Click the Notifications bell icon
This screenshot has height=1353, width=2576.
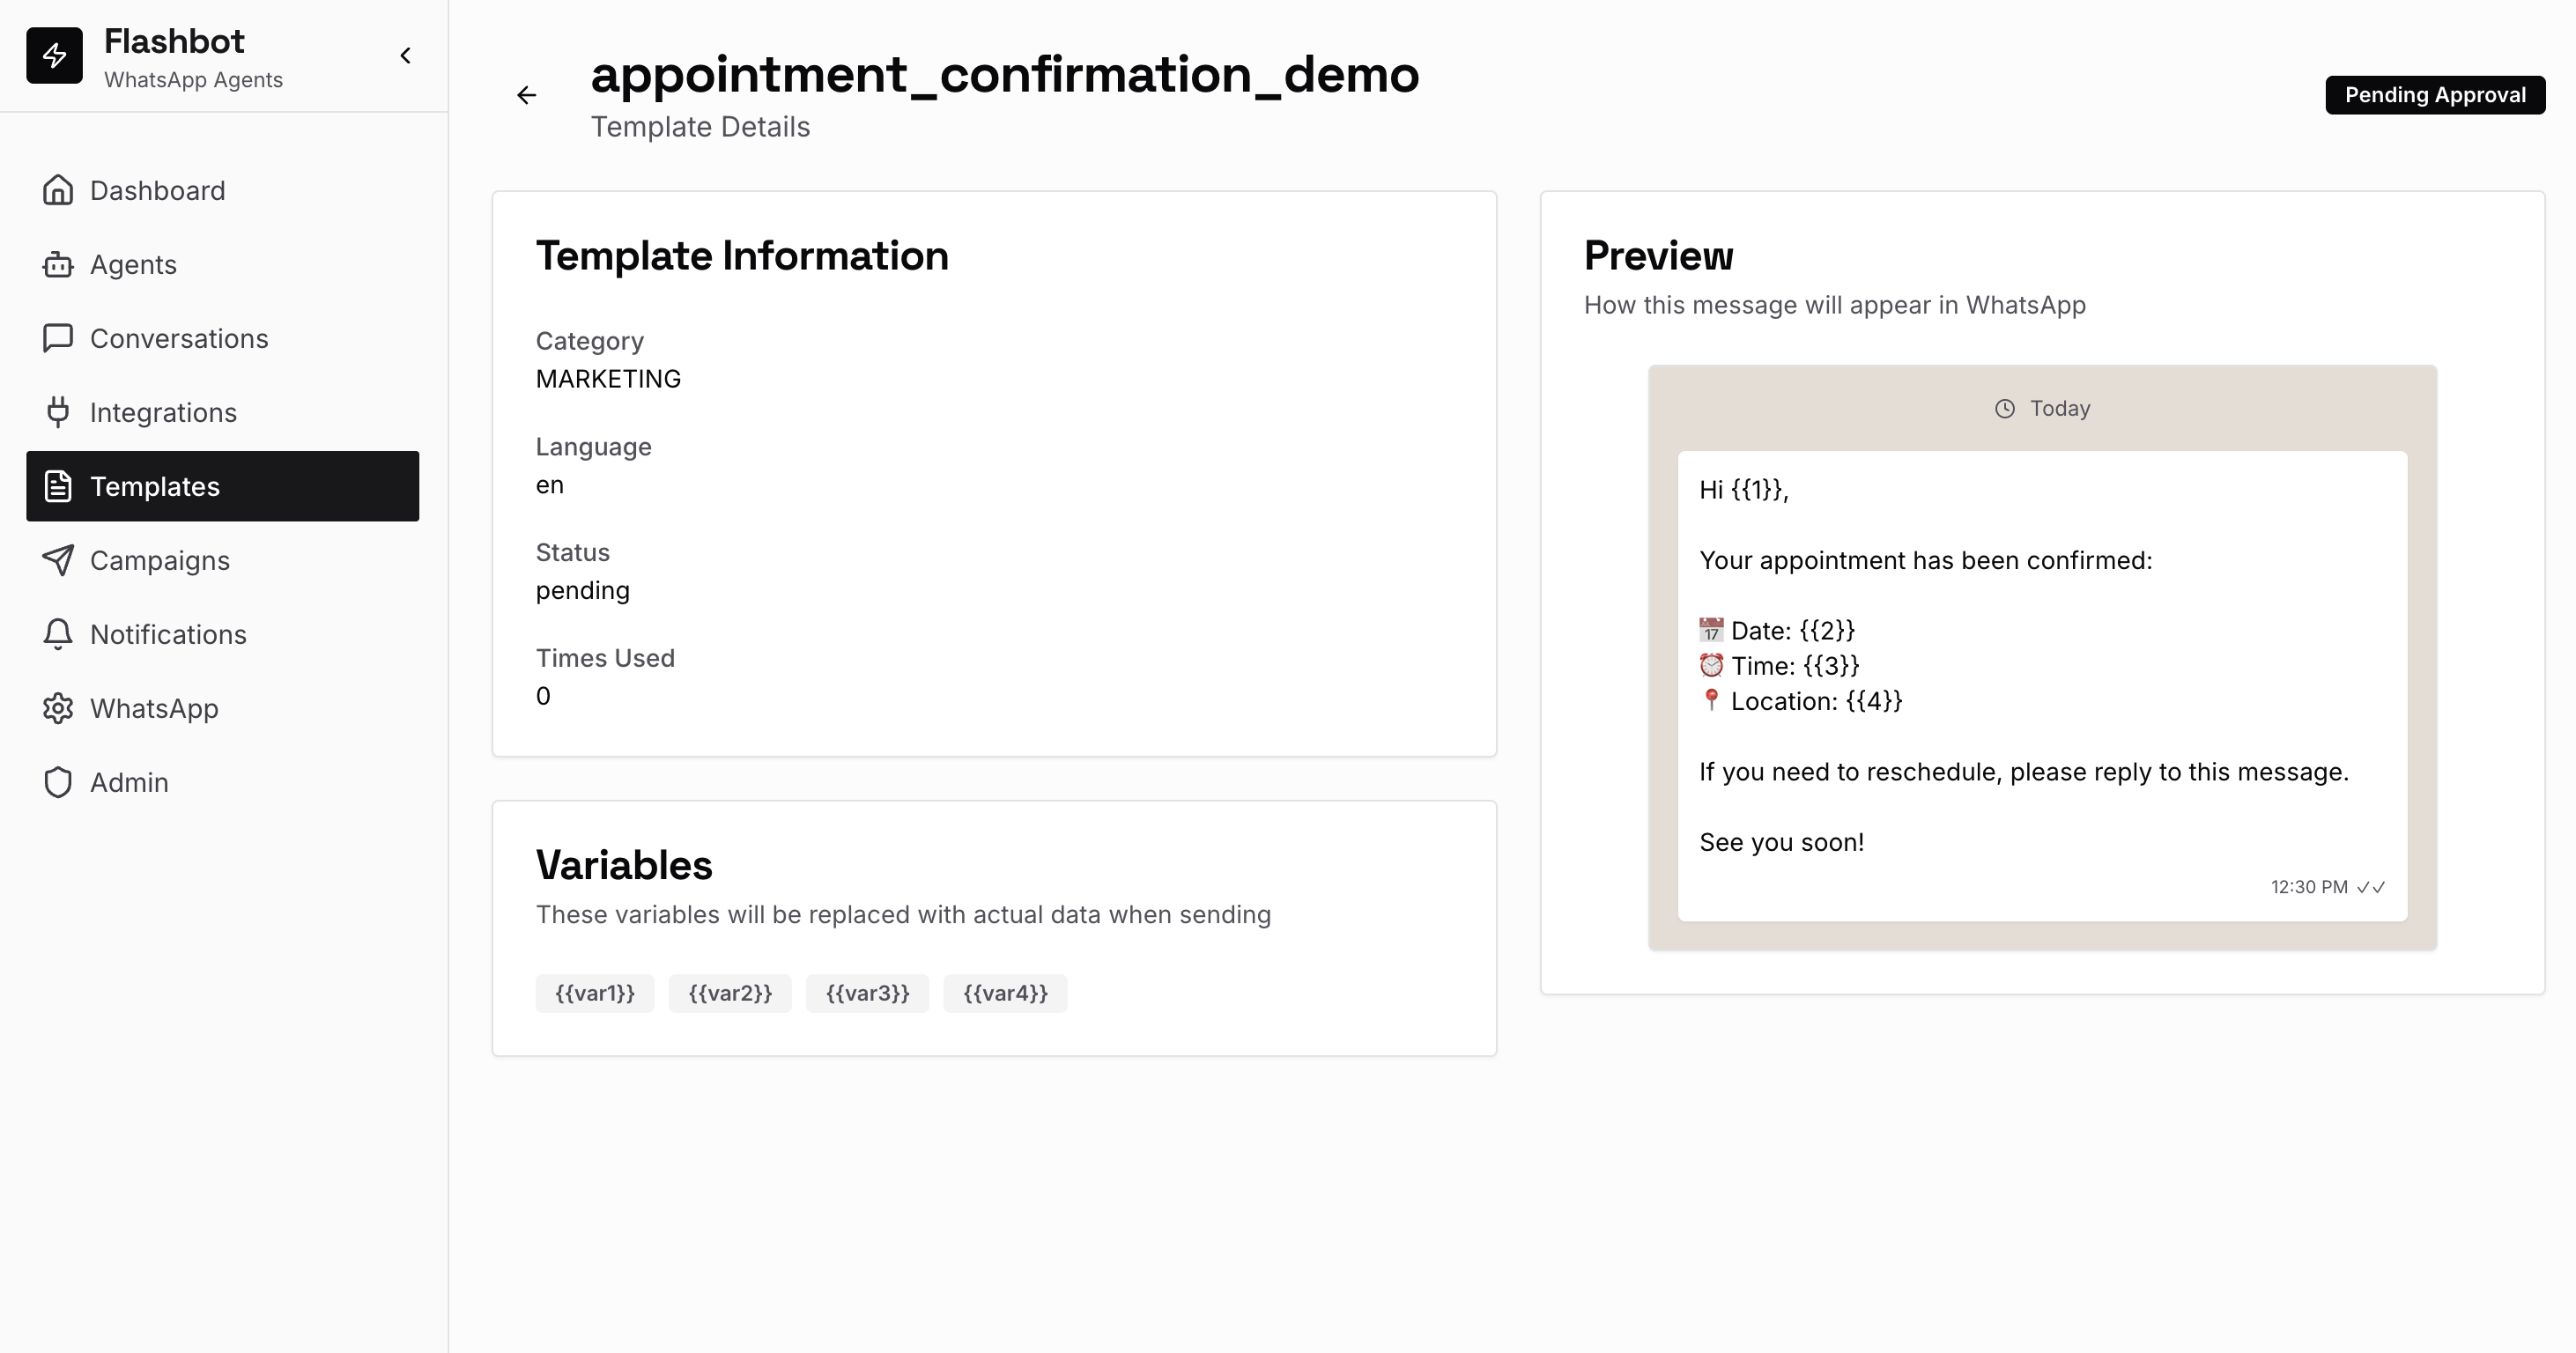coord(58,634)
